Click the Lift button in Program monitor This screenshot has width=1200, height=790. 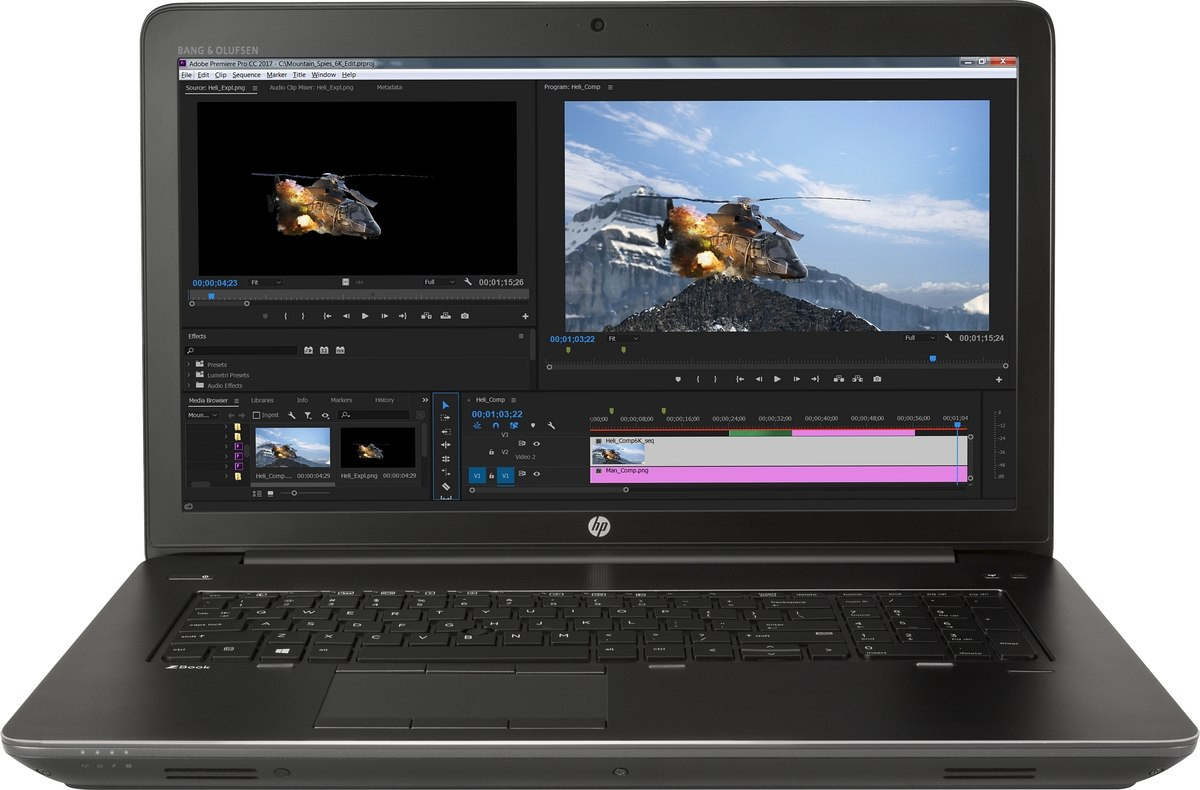click(x=837, y=379)
